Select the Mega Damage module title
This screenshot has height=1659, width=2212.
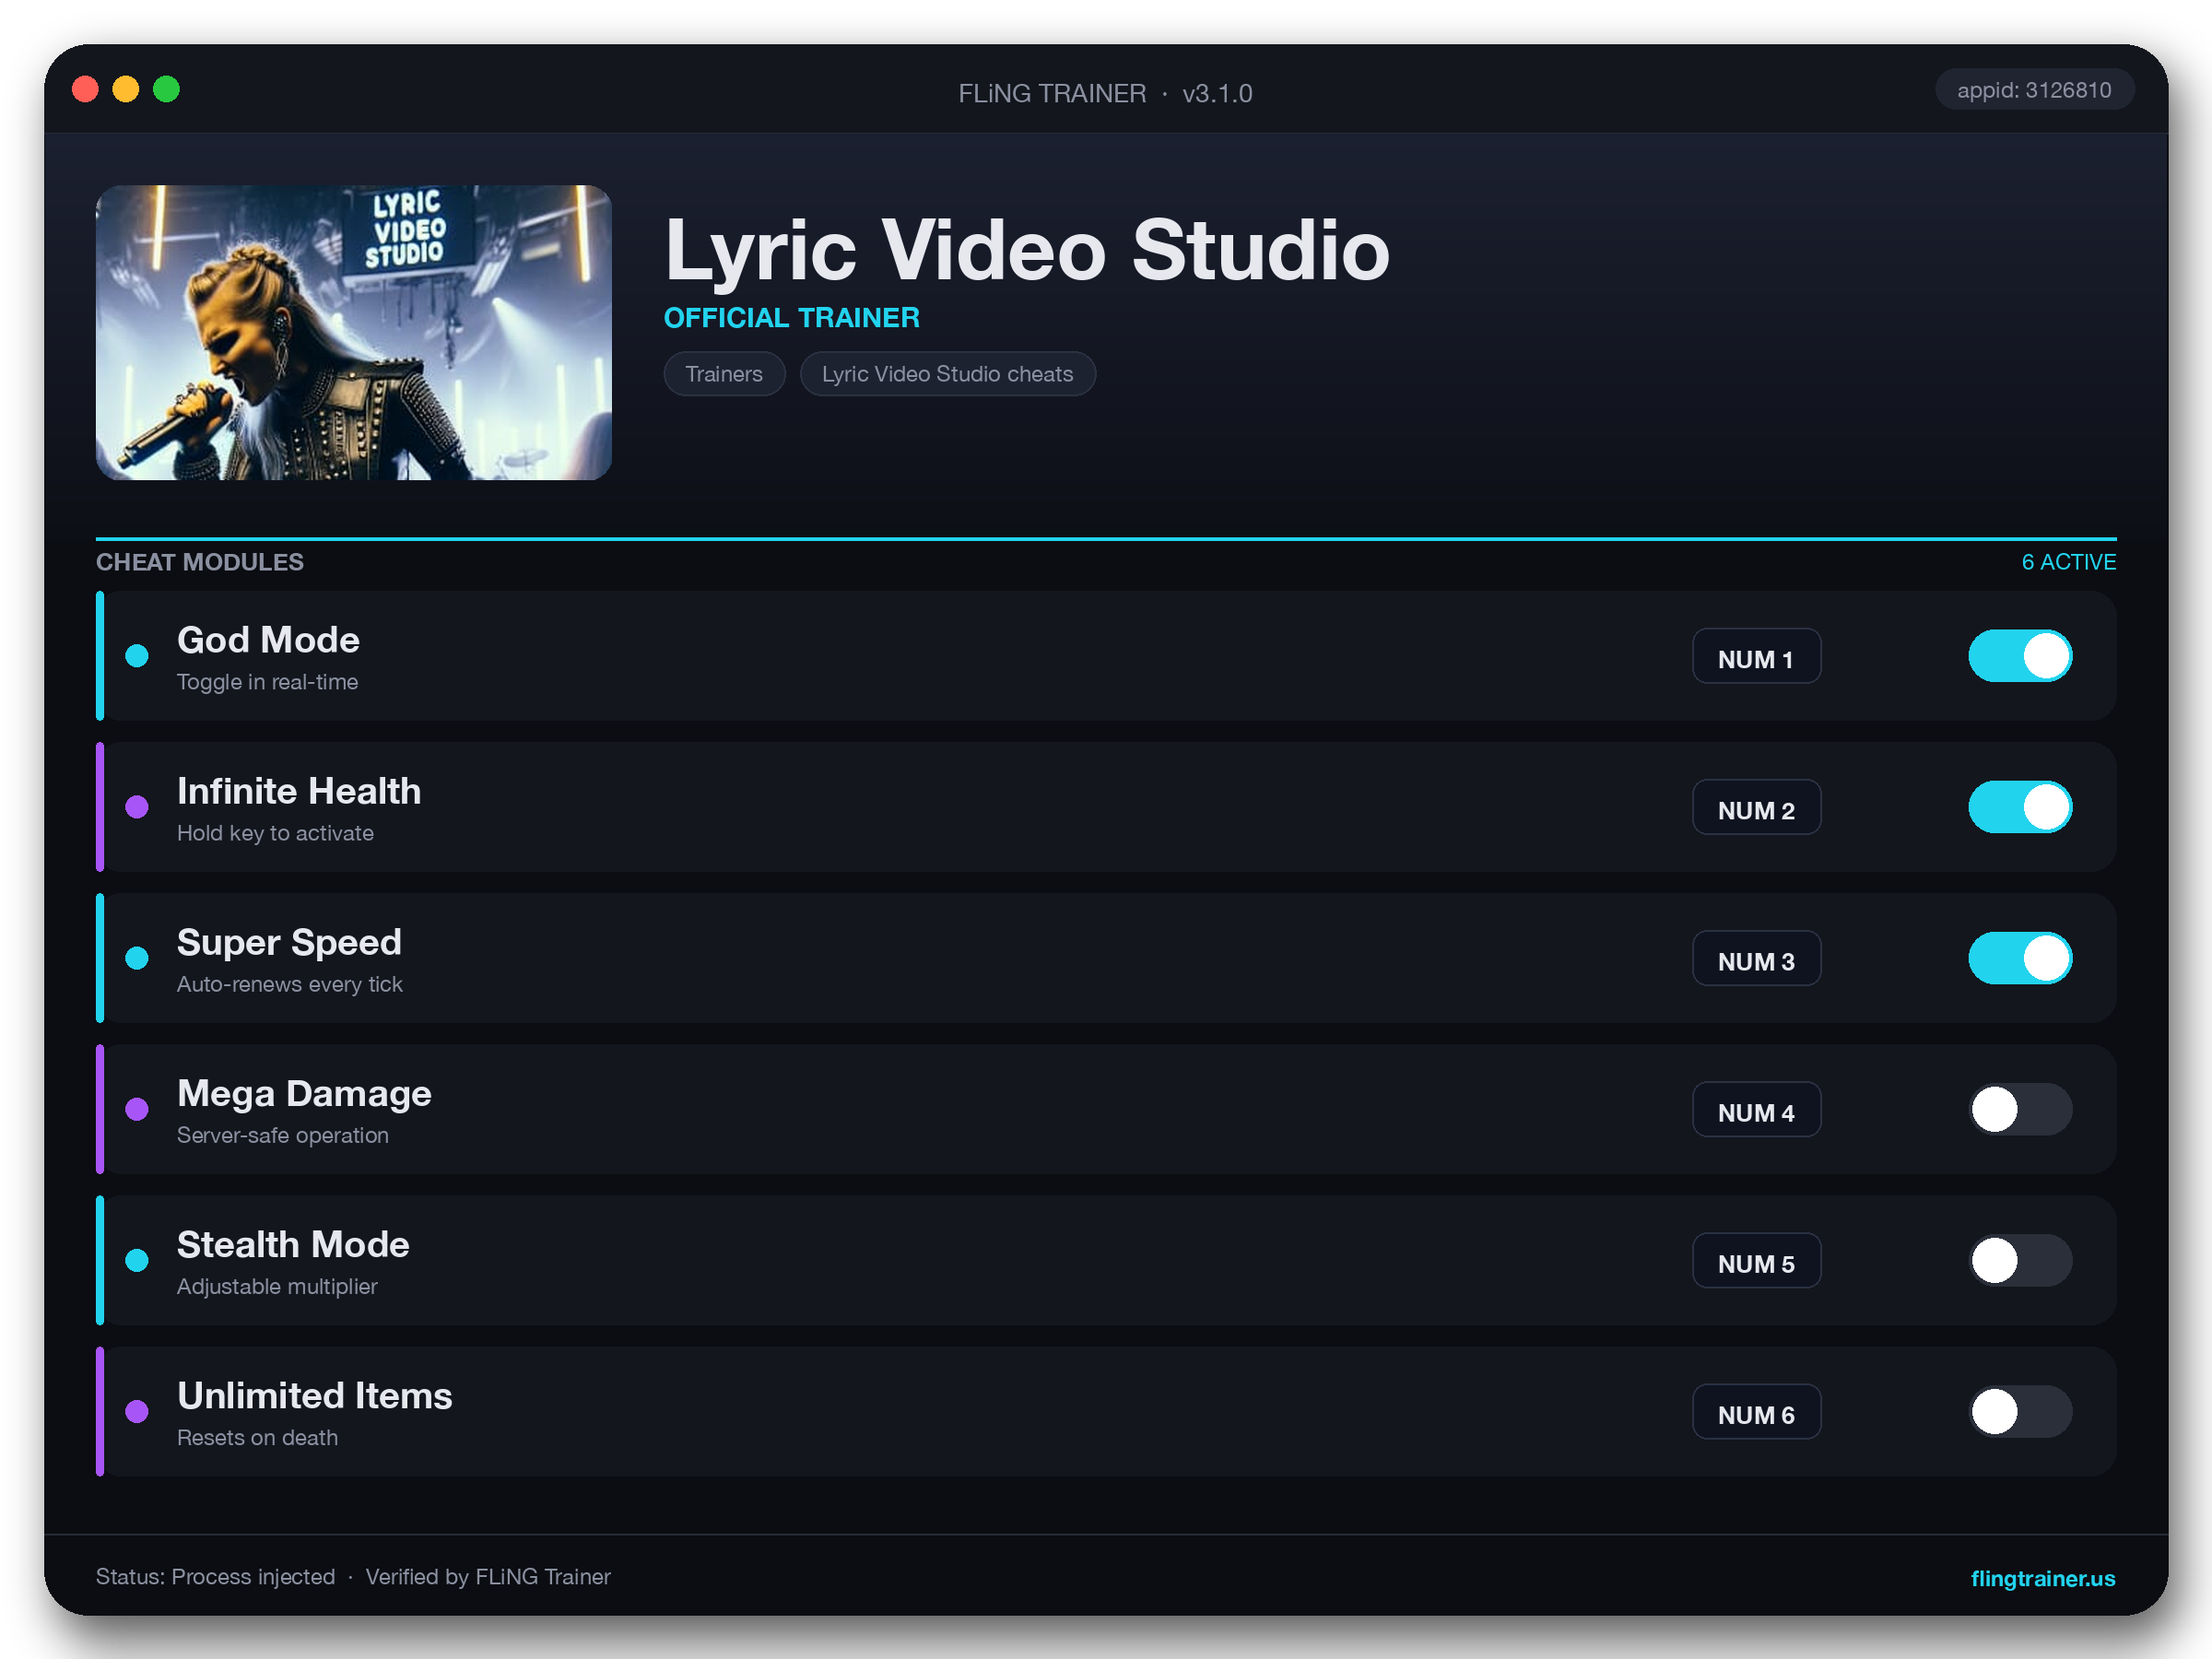click(304, 1094)
